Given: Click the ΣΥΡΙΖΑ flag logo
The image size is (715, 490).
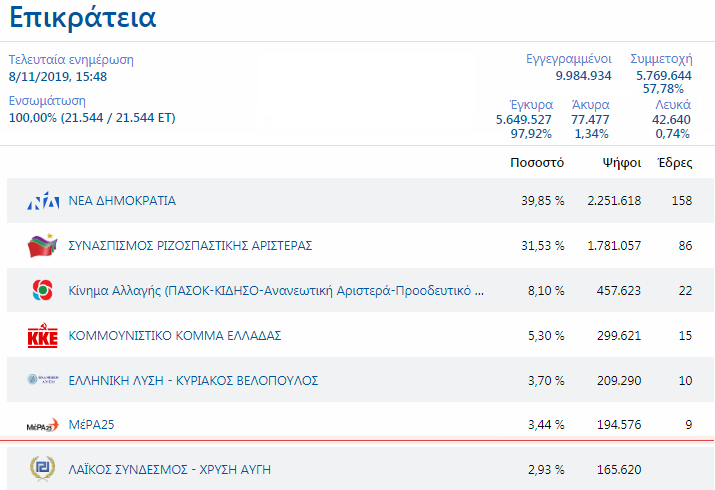Looking at the screenshot, I should [x=42, y=245].
